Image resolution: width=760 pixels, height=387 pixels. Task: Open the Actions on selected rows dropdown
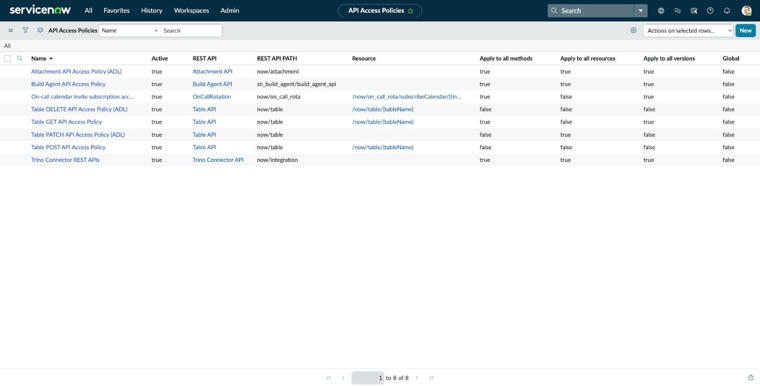[688, 31]
